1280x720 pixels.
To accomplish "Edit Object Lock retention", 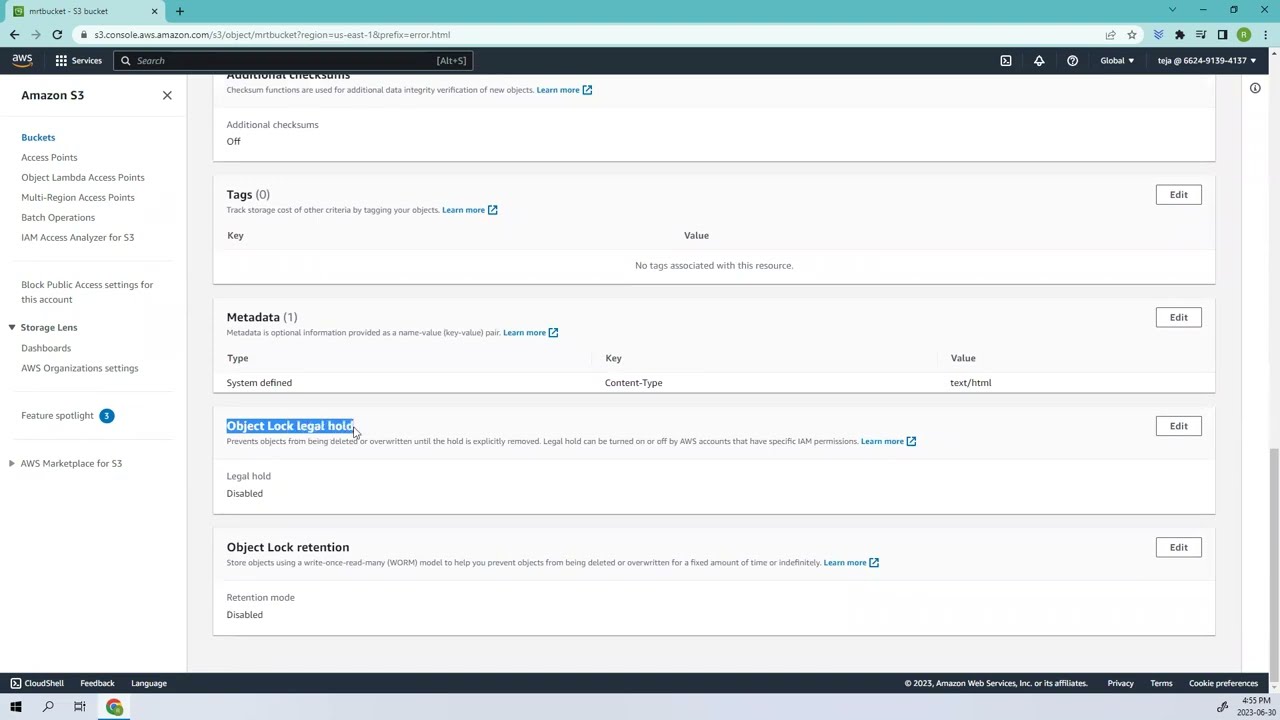I will pyautogui.click(x=1179, y=548).
